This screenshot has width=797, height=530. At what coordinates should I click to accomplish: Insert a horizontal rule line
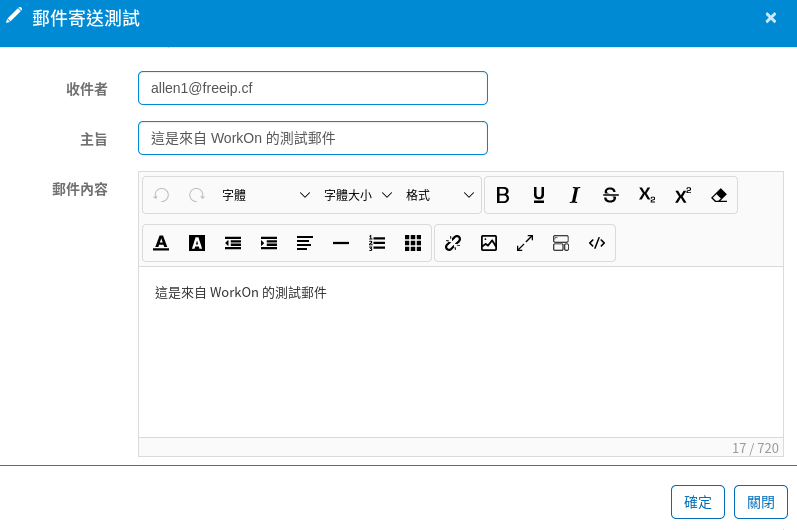coord(341,243)
